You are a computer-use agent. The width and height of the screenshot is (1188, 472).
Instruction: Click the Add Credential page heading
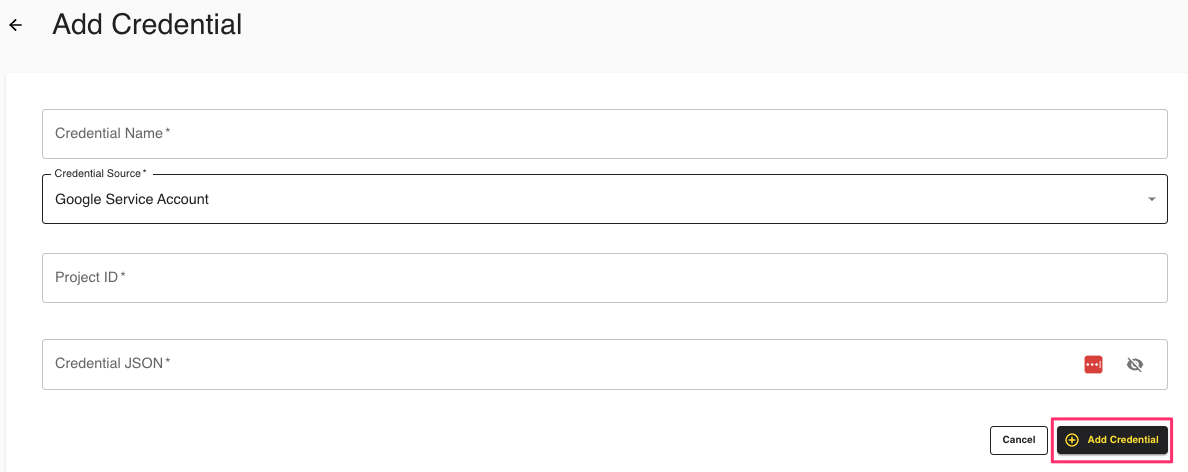[147, 24]
